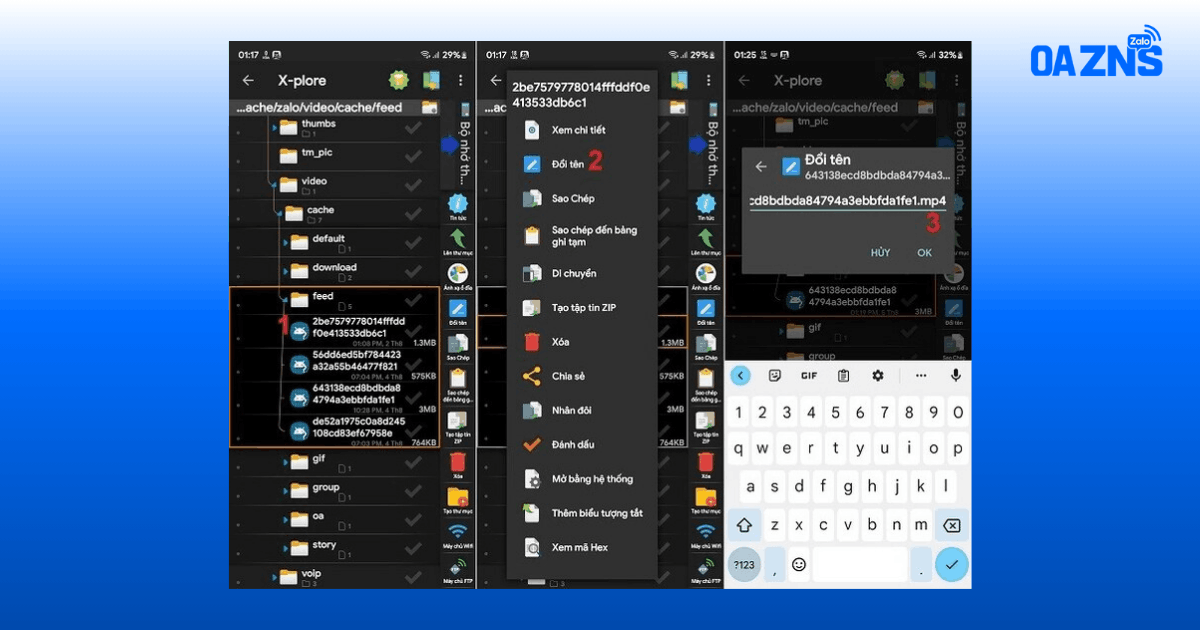Image resolution: width=1200 pixels, height=630 pixels.
Task: Expand the group folder in left screenshot
Action: click(x=286, y=490)
